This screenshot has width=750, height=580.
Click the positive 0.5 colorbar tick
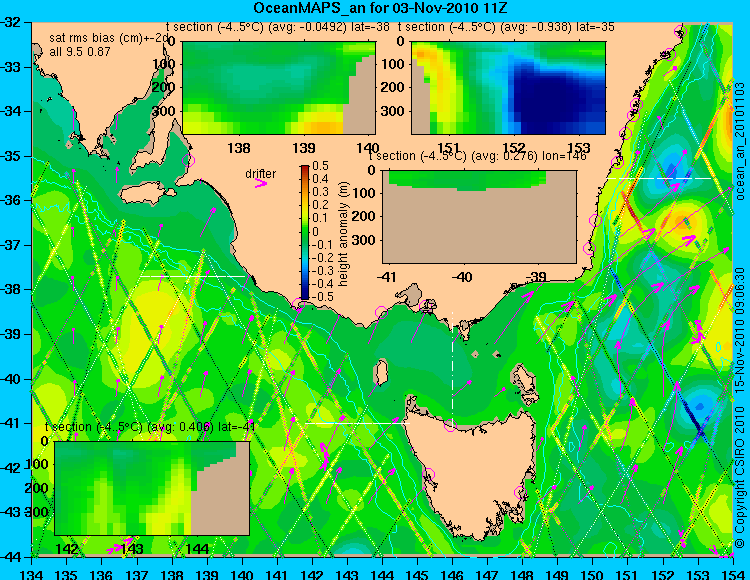coord(320,166)
